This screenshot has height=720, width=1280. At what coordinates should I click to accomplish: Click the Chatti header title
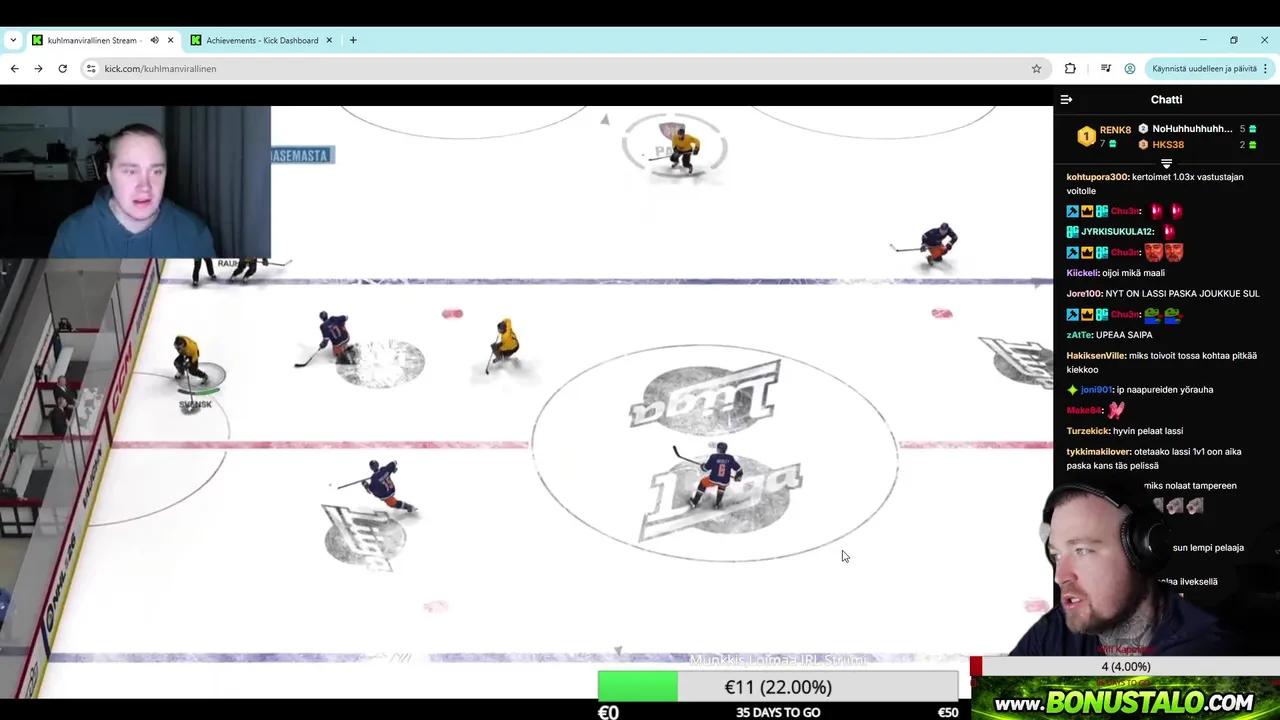[x=1166, y=100]
